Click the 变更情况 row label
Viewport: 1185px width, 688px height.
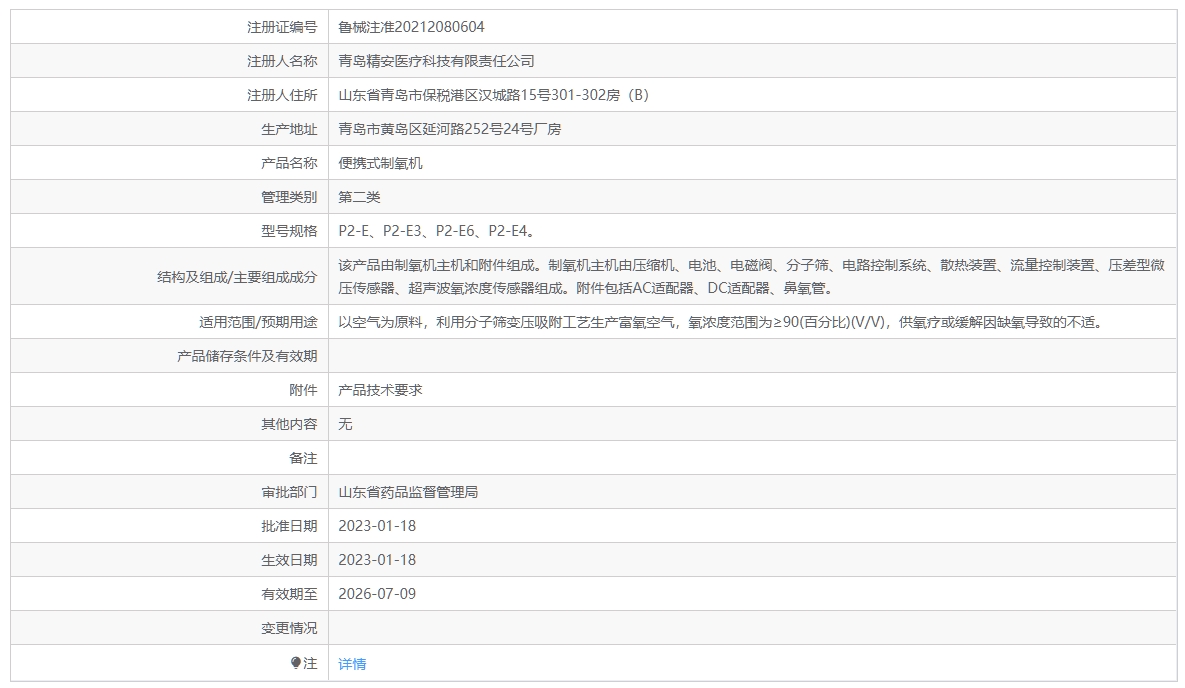pos(289,628)
